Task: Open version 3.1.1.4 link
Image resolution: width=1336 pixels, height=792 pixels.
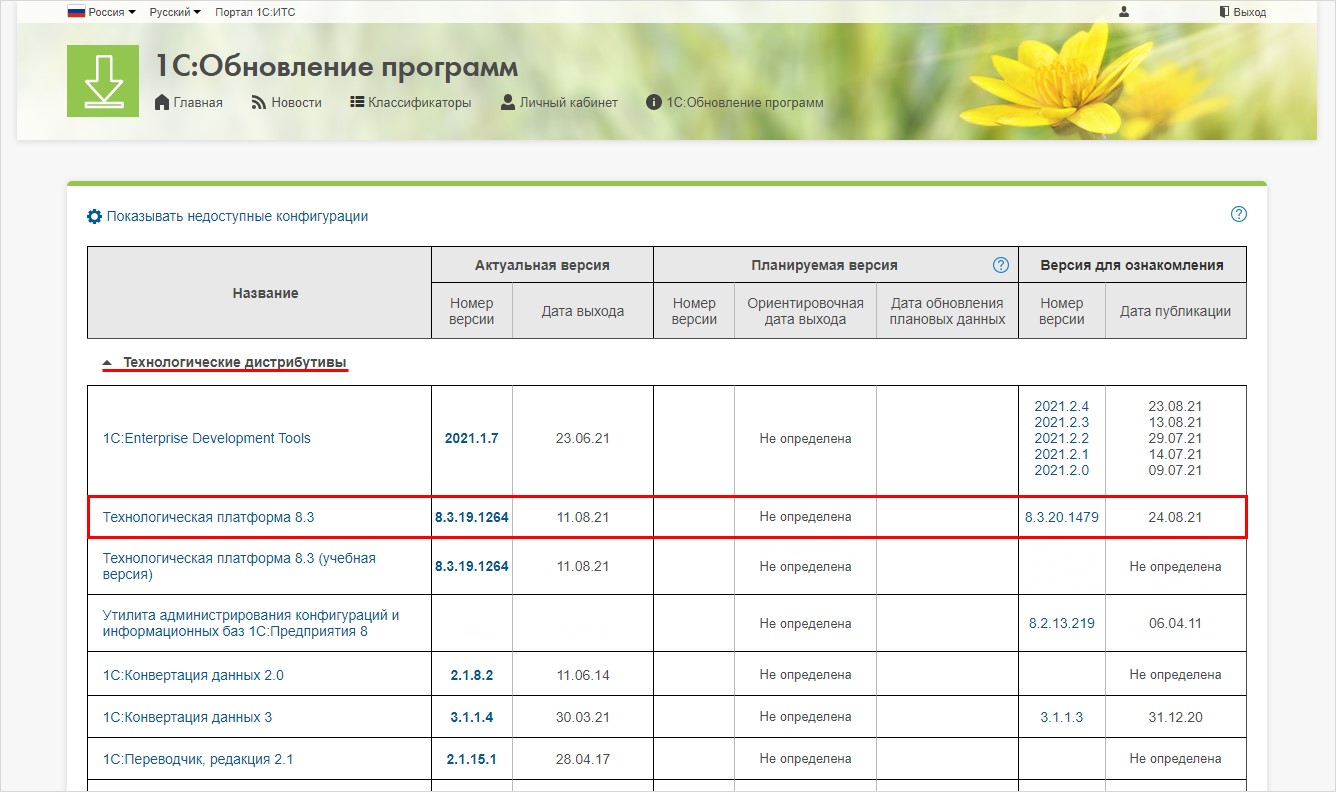Action: [471, 717]
